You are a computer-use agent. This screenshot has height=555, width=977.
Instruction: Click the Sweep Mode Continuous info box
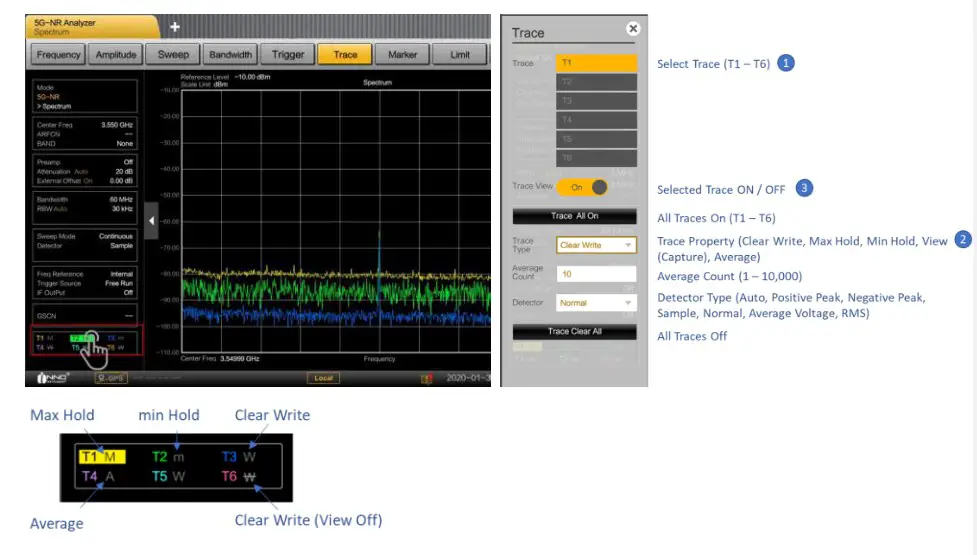(x=85, y=245)
